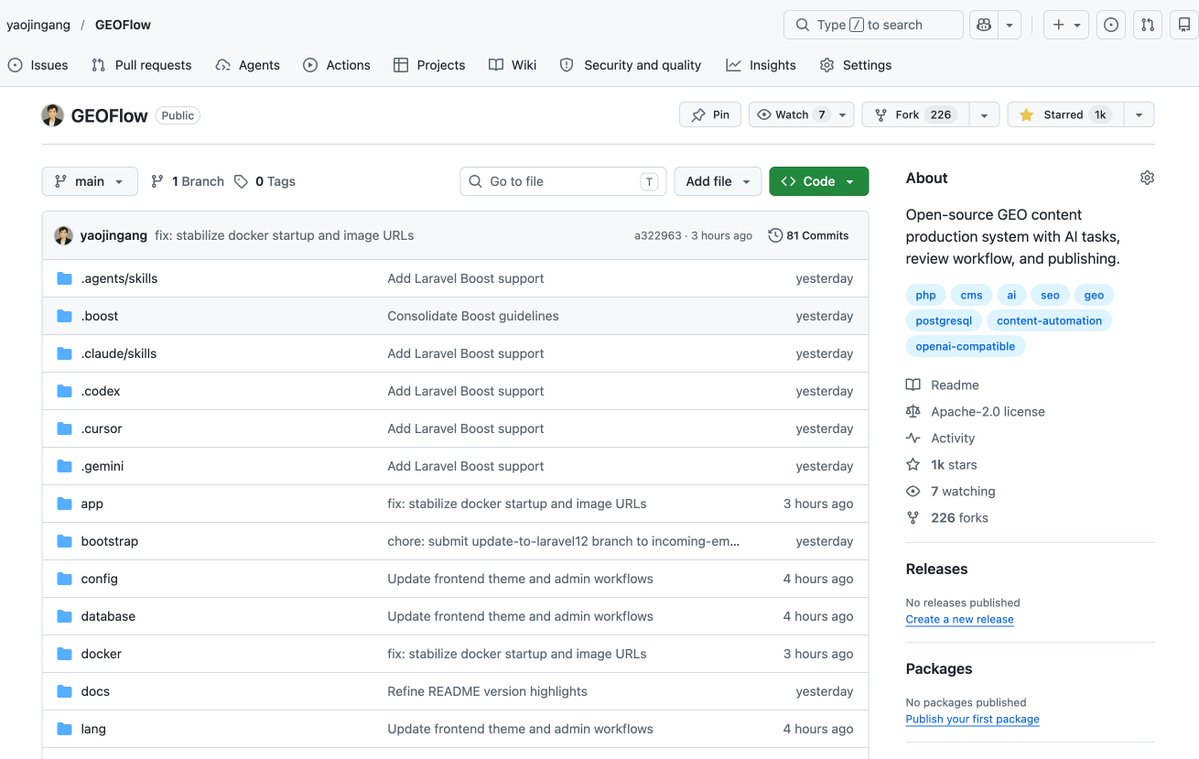Open the lang folder
The width and height of the screenshot is (1199, 759).
(x=93, y=728)
